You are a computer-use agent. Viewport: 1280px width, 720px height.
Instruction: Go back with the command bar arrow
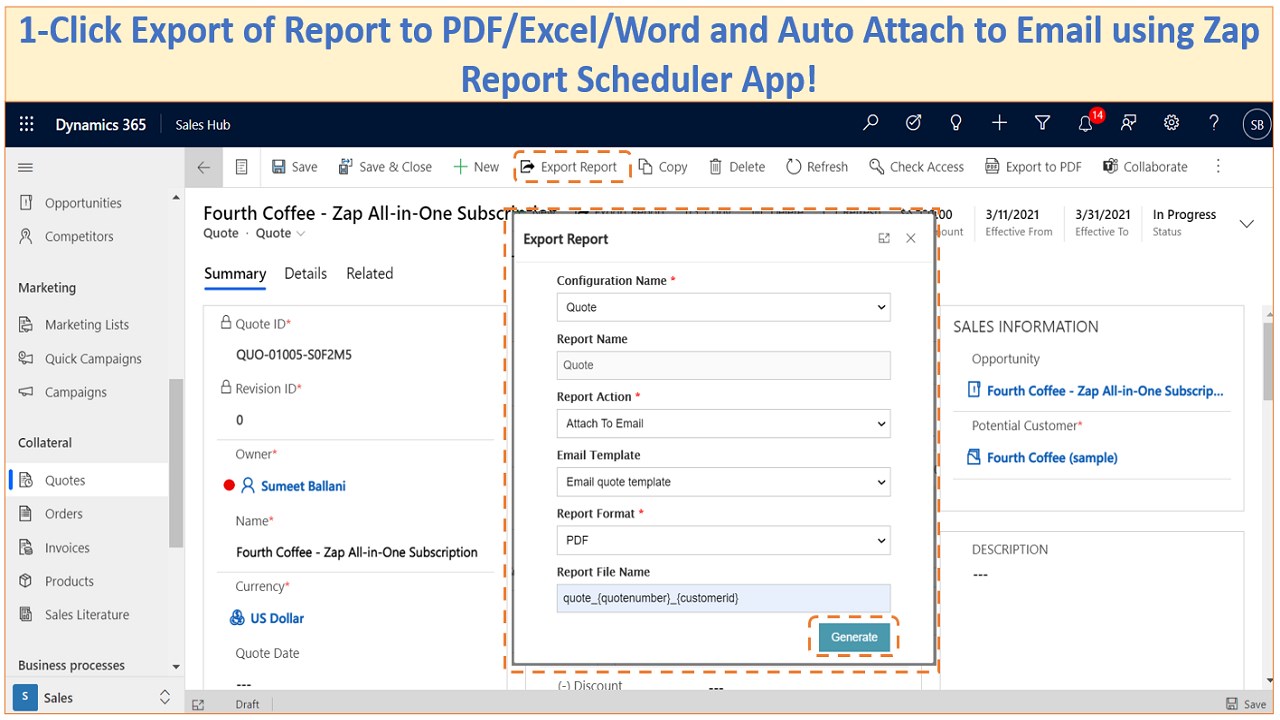204,167
